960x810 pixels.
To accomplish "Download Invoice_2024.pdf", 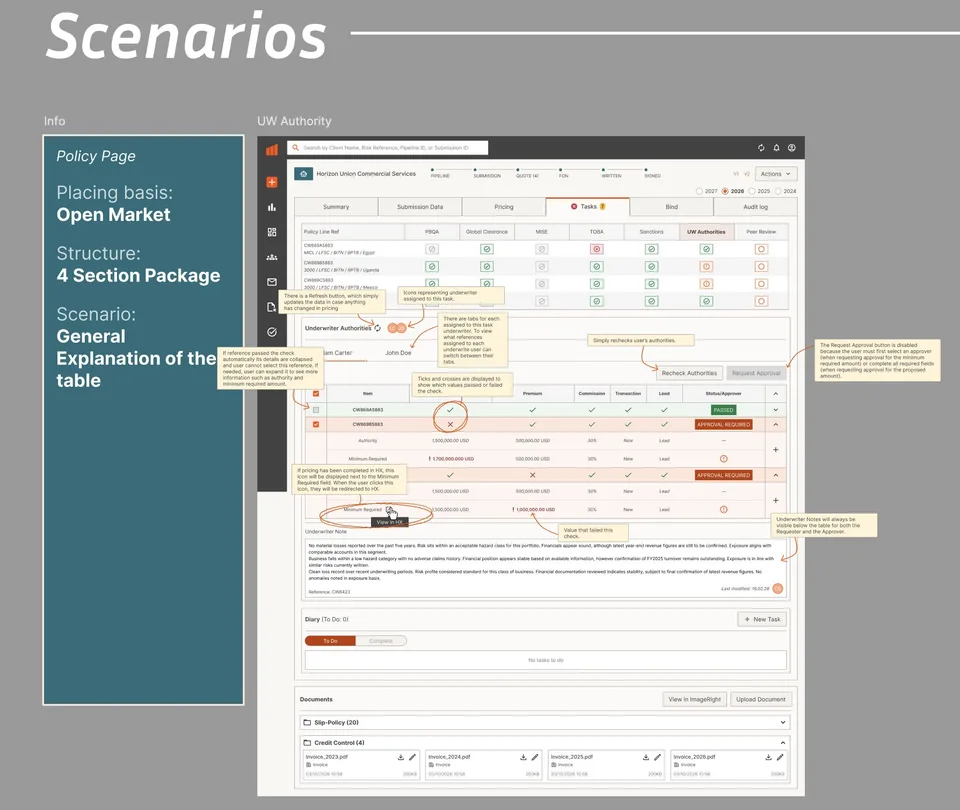I will pos(523,757).
